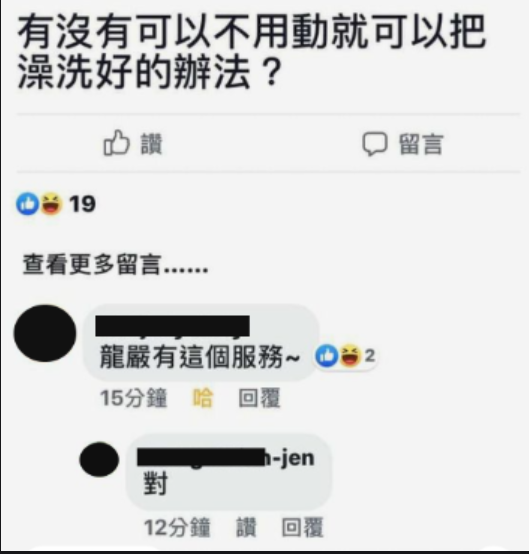Open the laughing reaction emoji beside 19
The width and height of the screenshot is (529, 554).
[x=51, y=204]
